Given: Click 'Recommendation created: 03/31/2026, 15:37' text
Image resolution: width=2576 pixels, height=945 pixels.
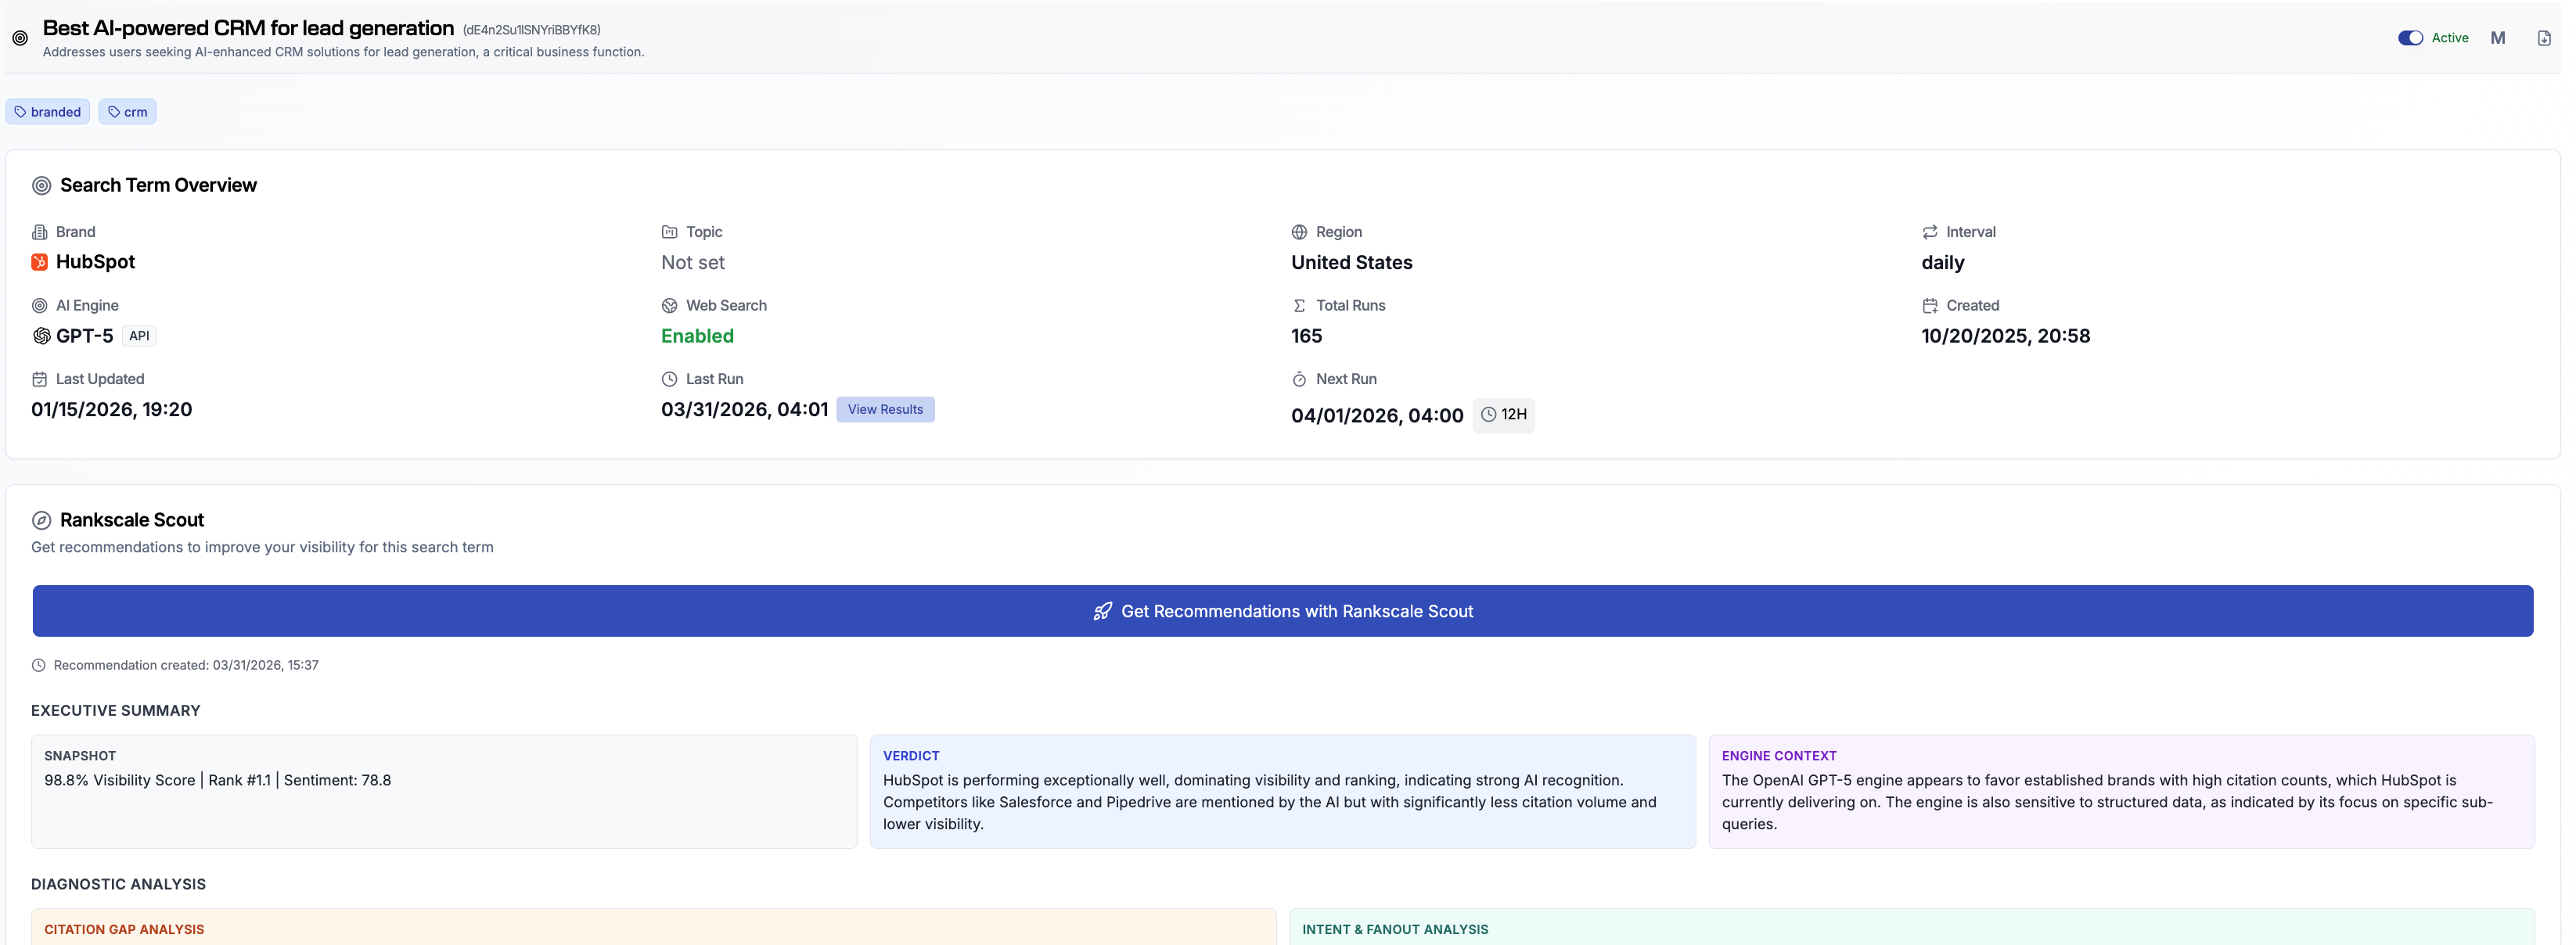Looking at the screenshot, I should click(x=186, y=665).
